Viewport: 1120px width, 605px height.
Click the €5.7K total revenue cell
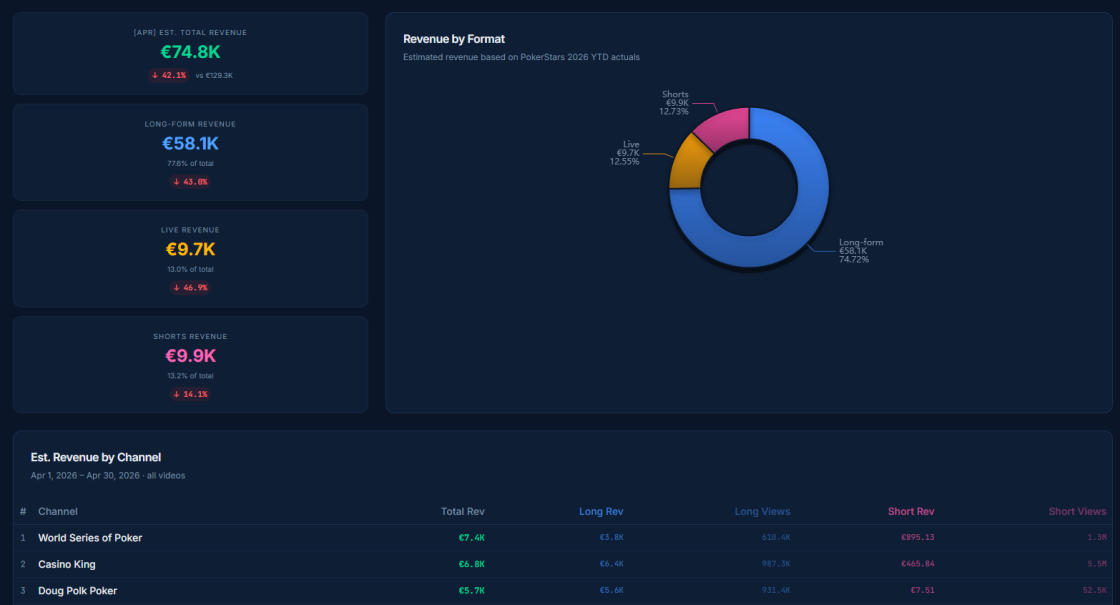[x=471, y=591]
